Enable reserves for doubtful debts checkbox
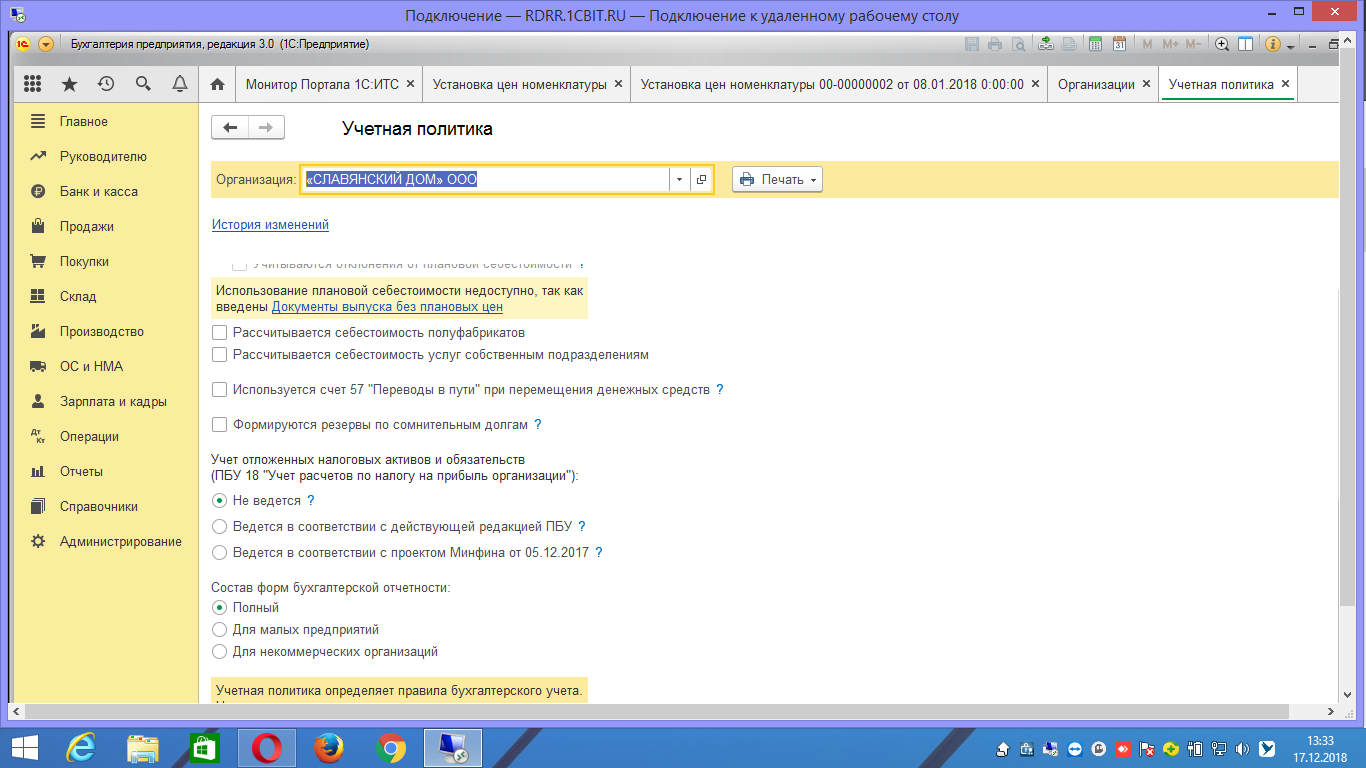The image size is (1366, 768). pos(220,425)
